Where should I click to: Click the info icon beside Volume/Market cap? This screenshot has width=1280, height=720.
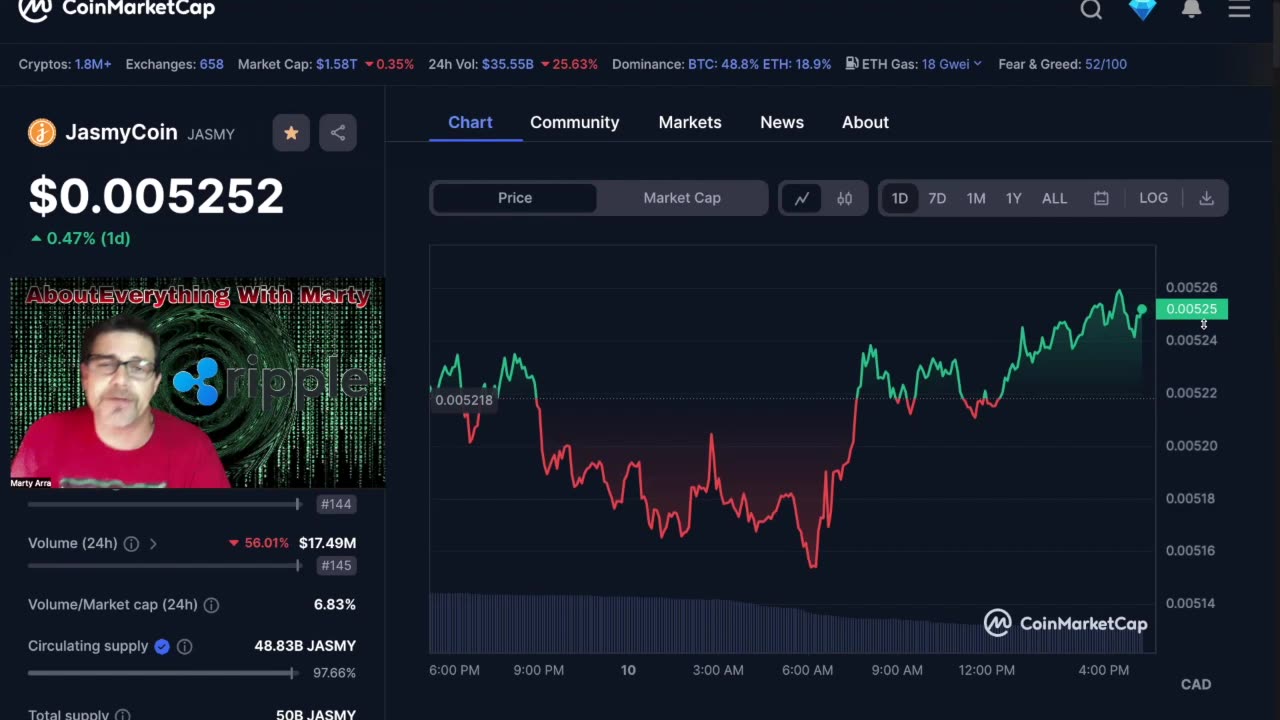coord(211,605)
